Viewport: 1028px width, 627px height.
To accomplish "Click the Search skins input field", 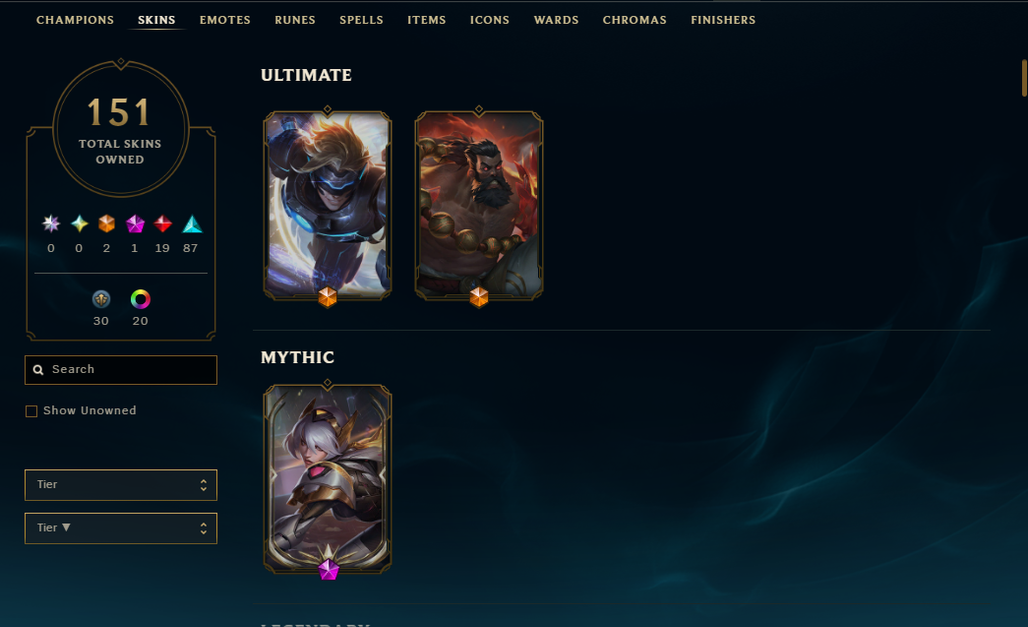I will tap(121, 370).
